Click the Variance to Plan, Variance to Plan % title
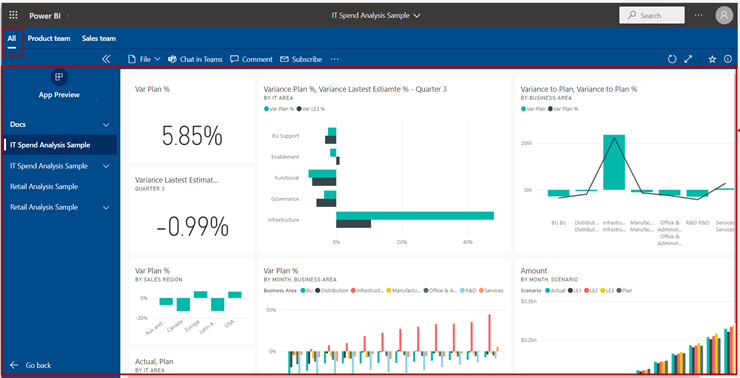The width and height of the screenshot is (740, 378). tap(579, 89)
